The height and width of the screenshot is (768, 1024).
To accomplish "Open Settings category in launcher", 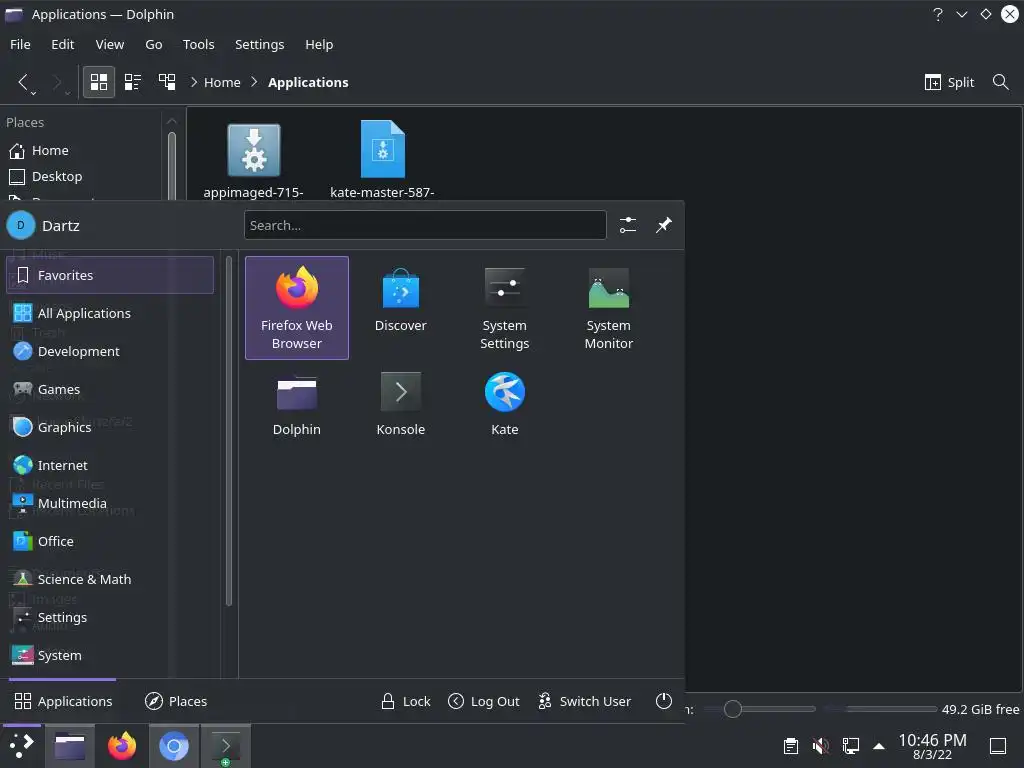I will tap(110, 617).
